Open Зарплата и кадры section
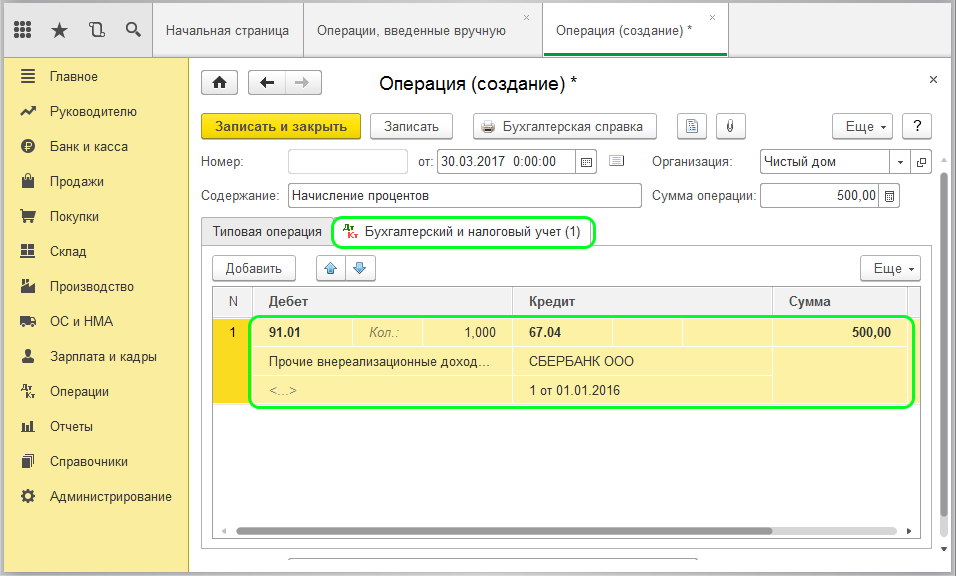 pyautogui.click(x=103, y=357)
